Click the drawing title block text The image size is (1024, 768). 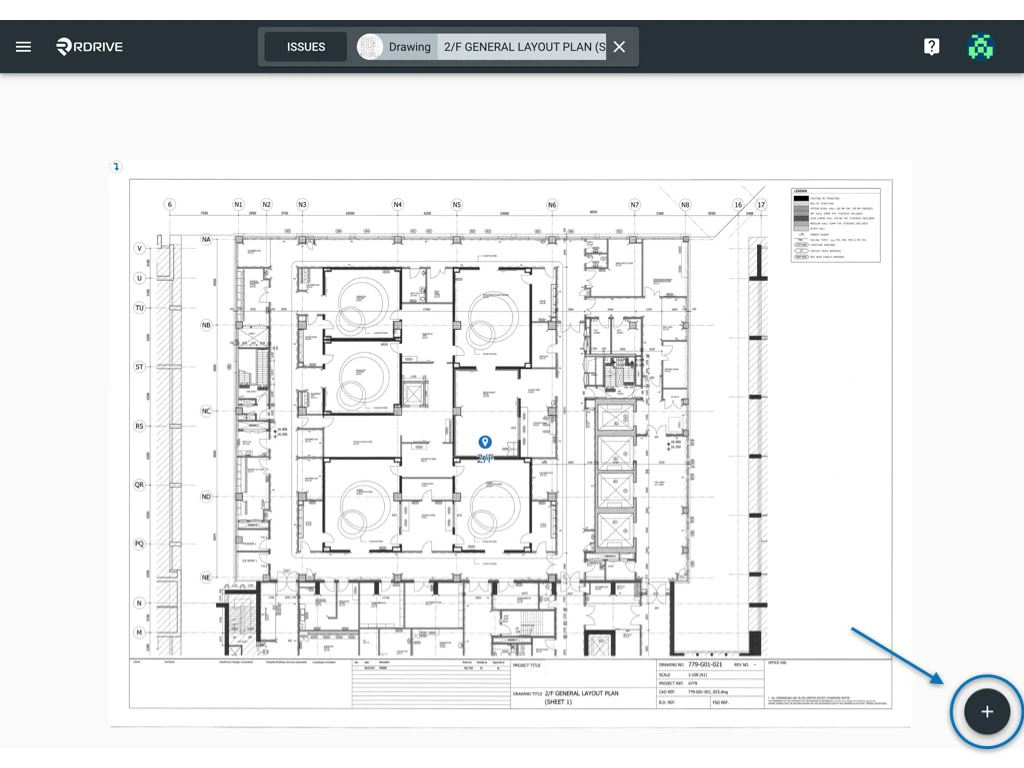(x=583, y=695)
